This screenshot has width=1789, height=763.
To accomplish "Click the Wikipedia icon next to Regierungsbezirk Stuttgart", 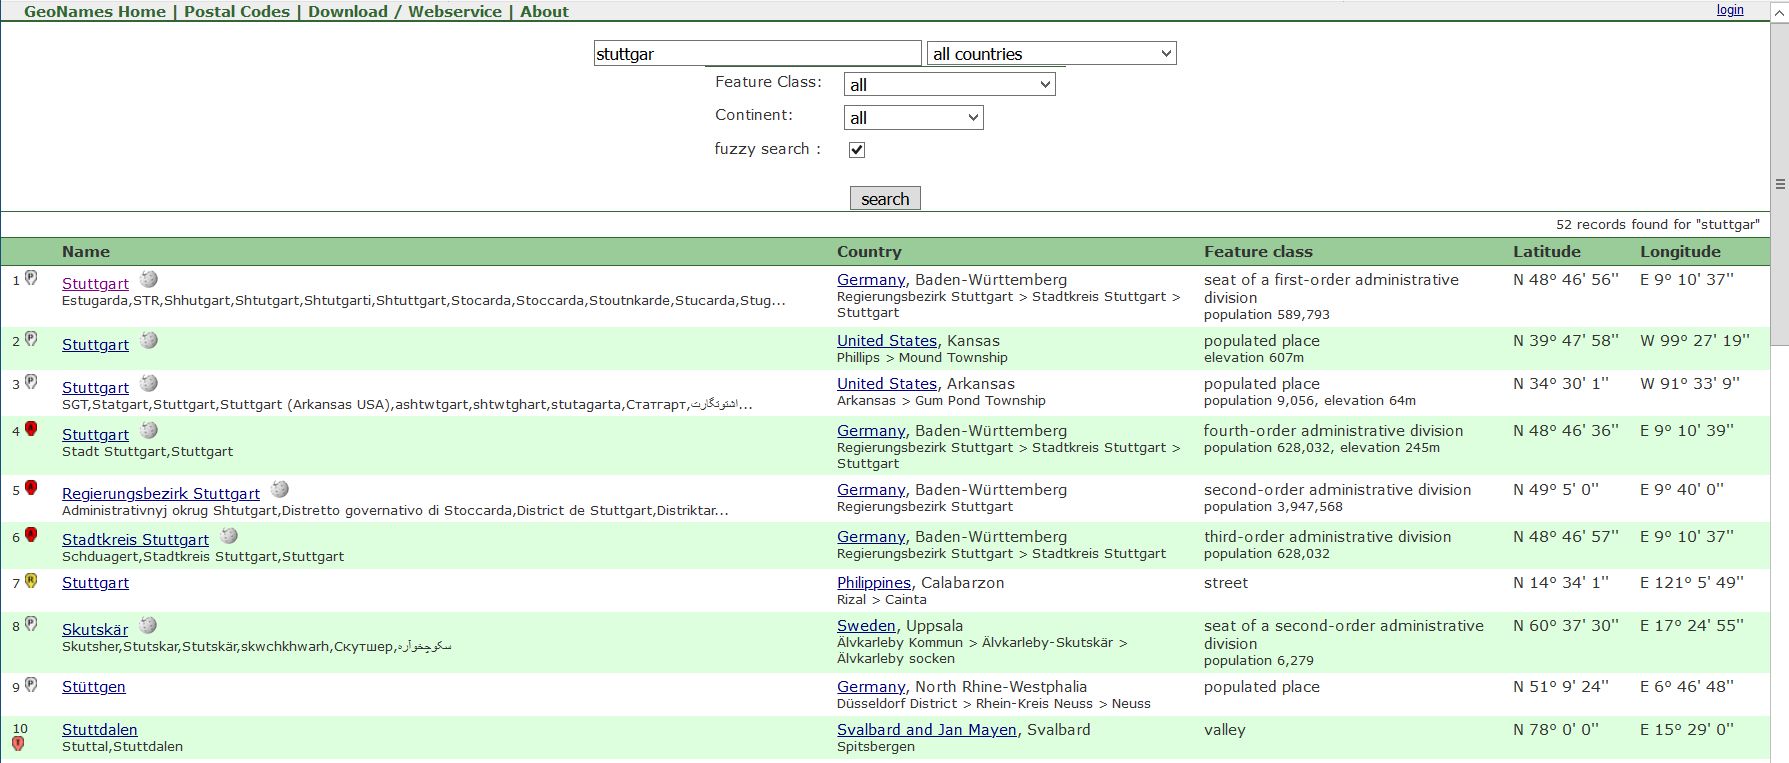I will [280, 490].
